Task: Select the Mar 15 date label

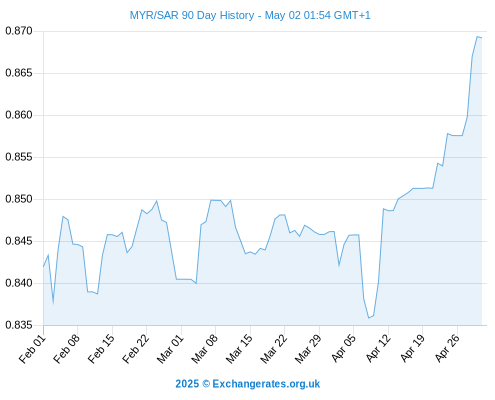Action: [x=239, y=349]
